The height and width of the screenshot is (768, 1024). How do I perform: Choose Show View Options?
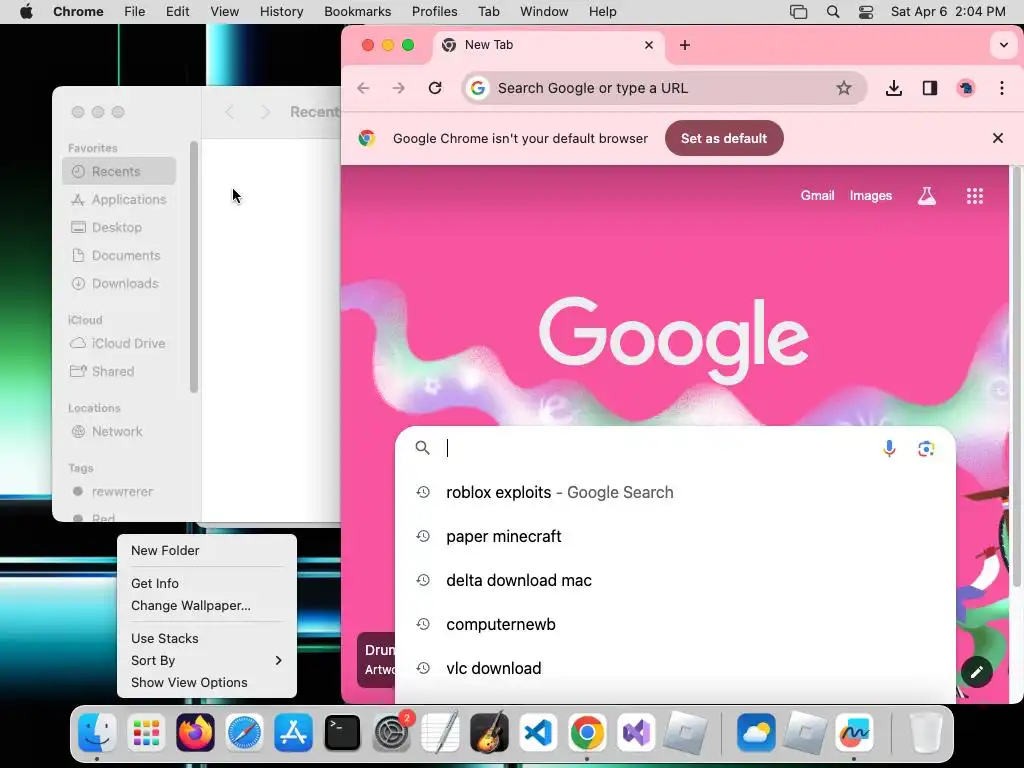click(206, 682)
